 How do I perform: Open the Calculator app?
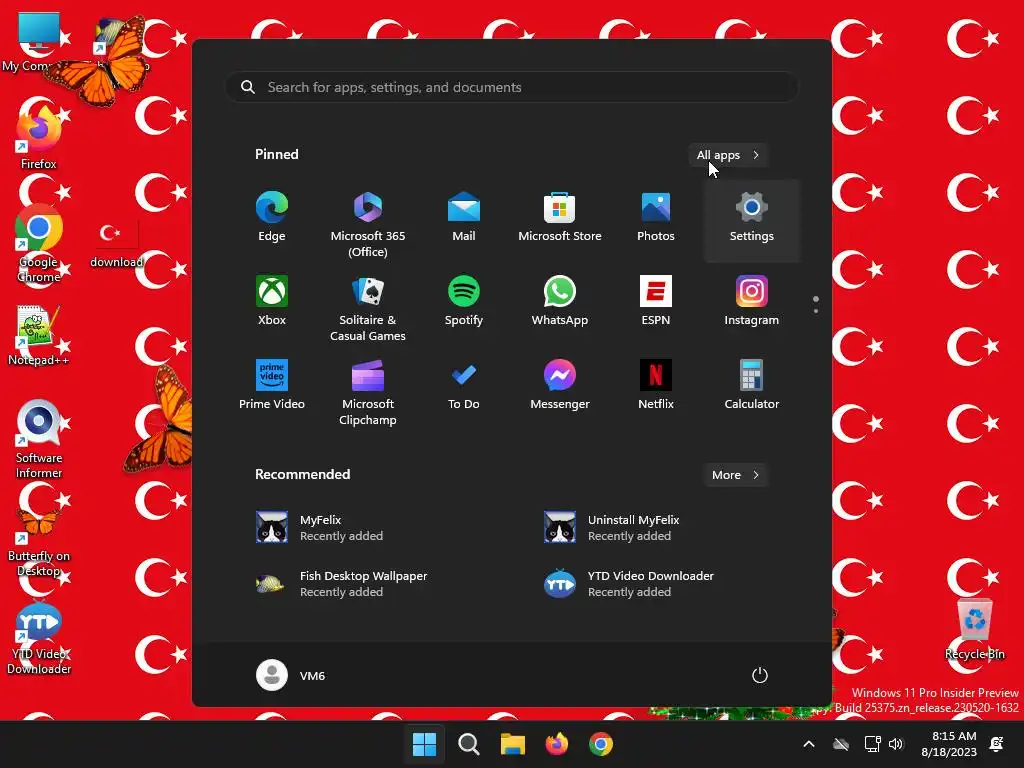[752, 387]
